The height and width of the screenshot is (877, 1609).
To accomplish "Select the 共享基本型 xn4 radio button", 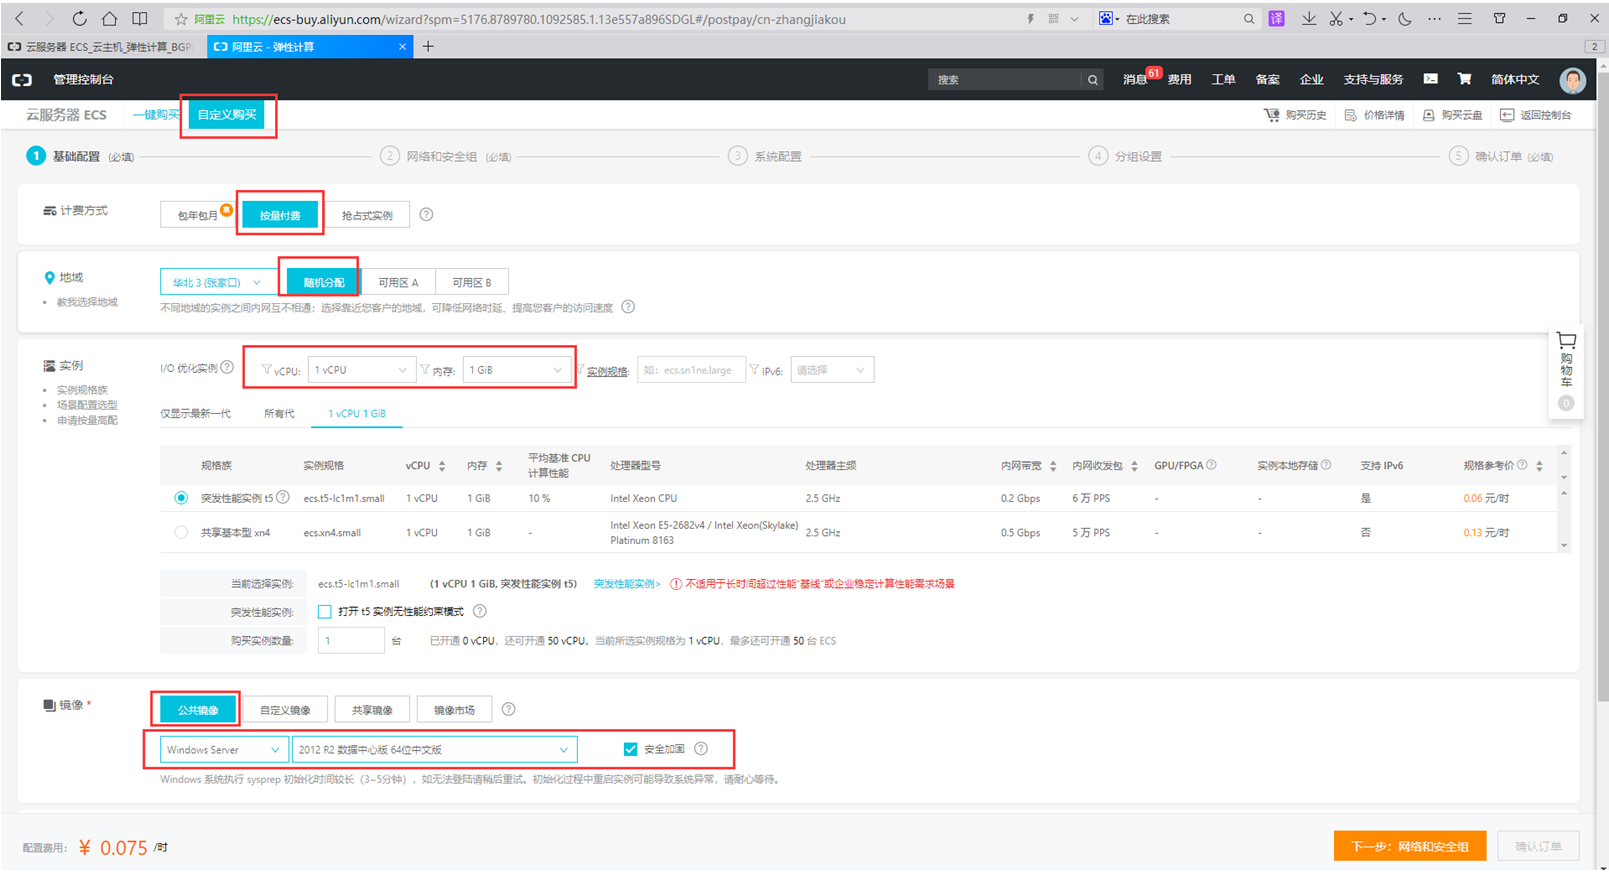I will (181, 533).
